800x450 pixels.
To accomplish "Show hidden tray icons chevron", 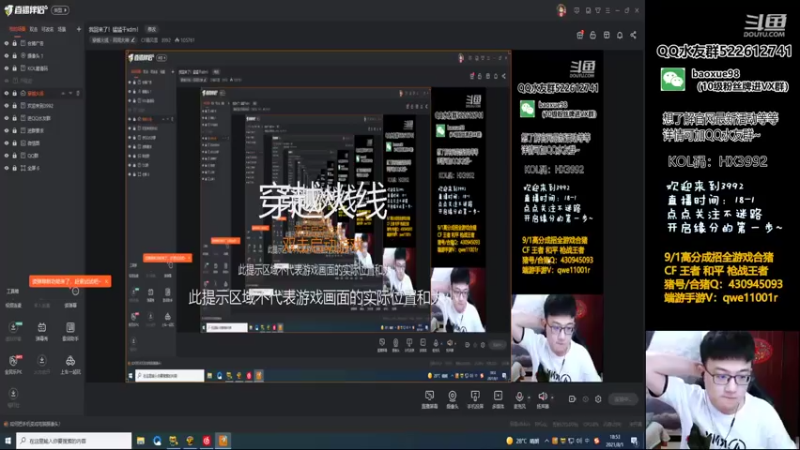I will click(x=546, y=441).
